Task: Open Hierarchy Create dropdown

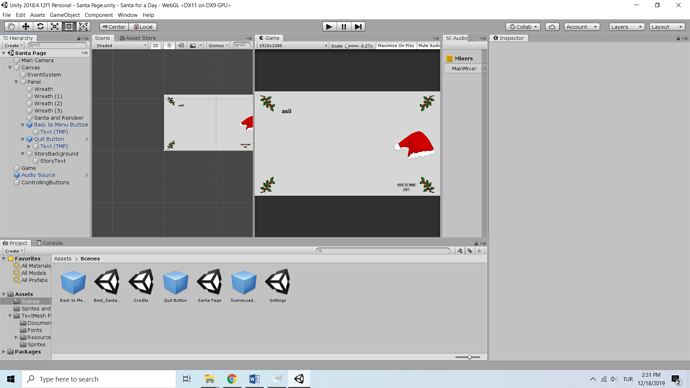Action: pyautogui.click(x=13, y=45)
